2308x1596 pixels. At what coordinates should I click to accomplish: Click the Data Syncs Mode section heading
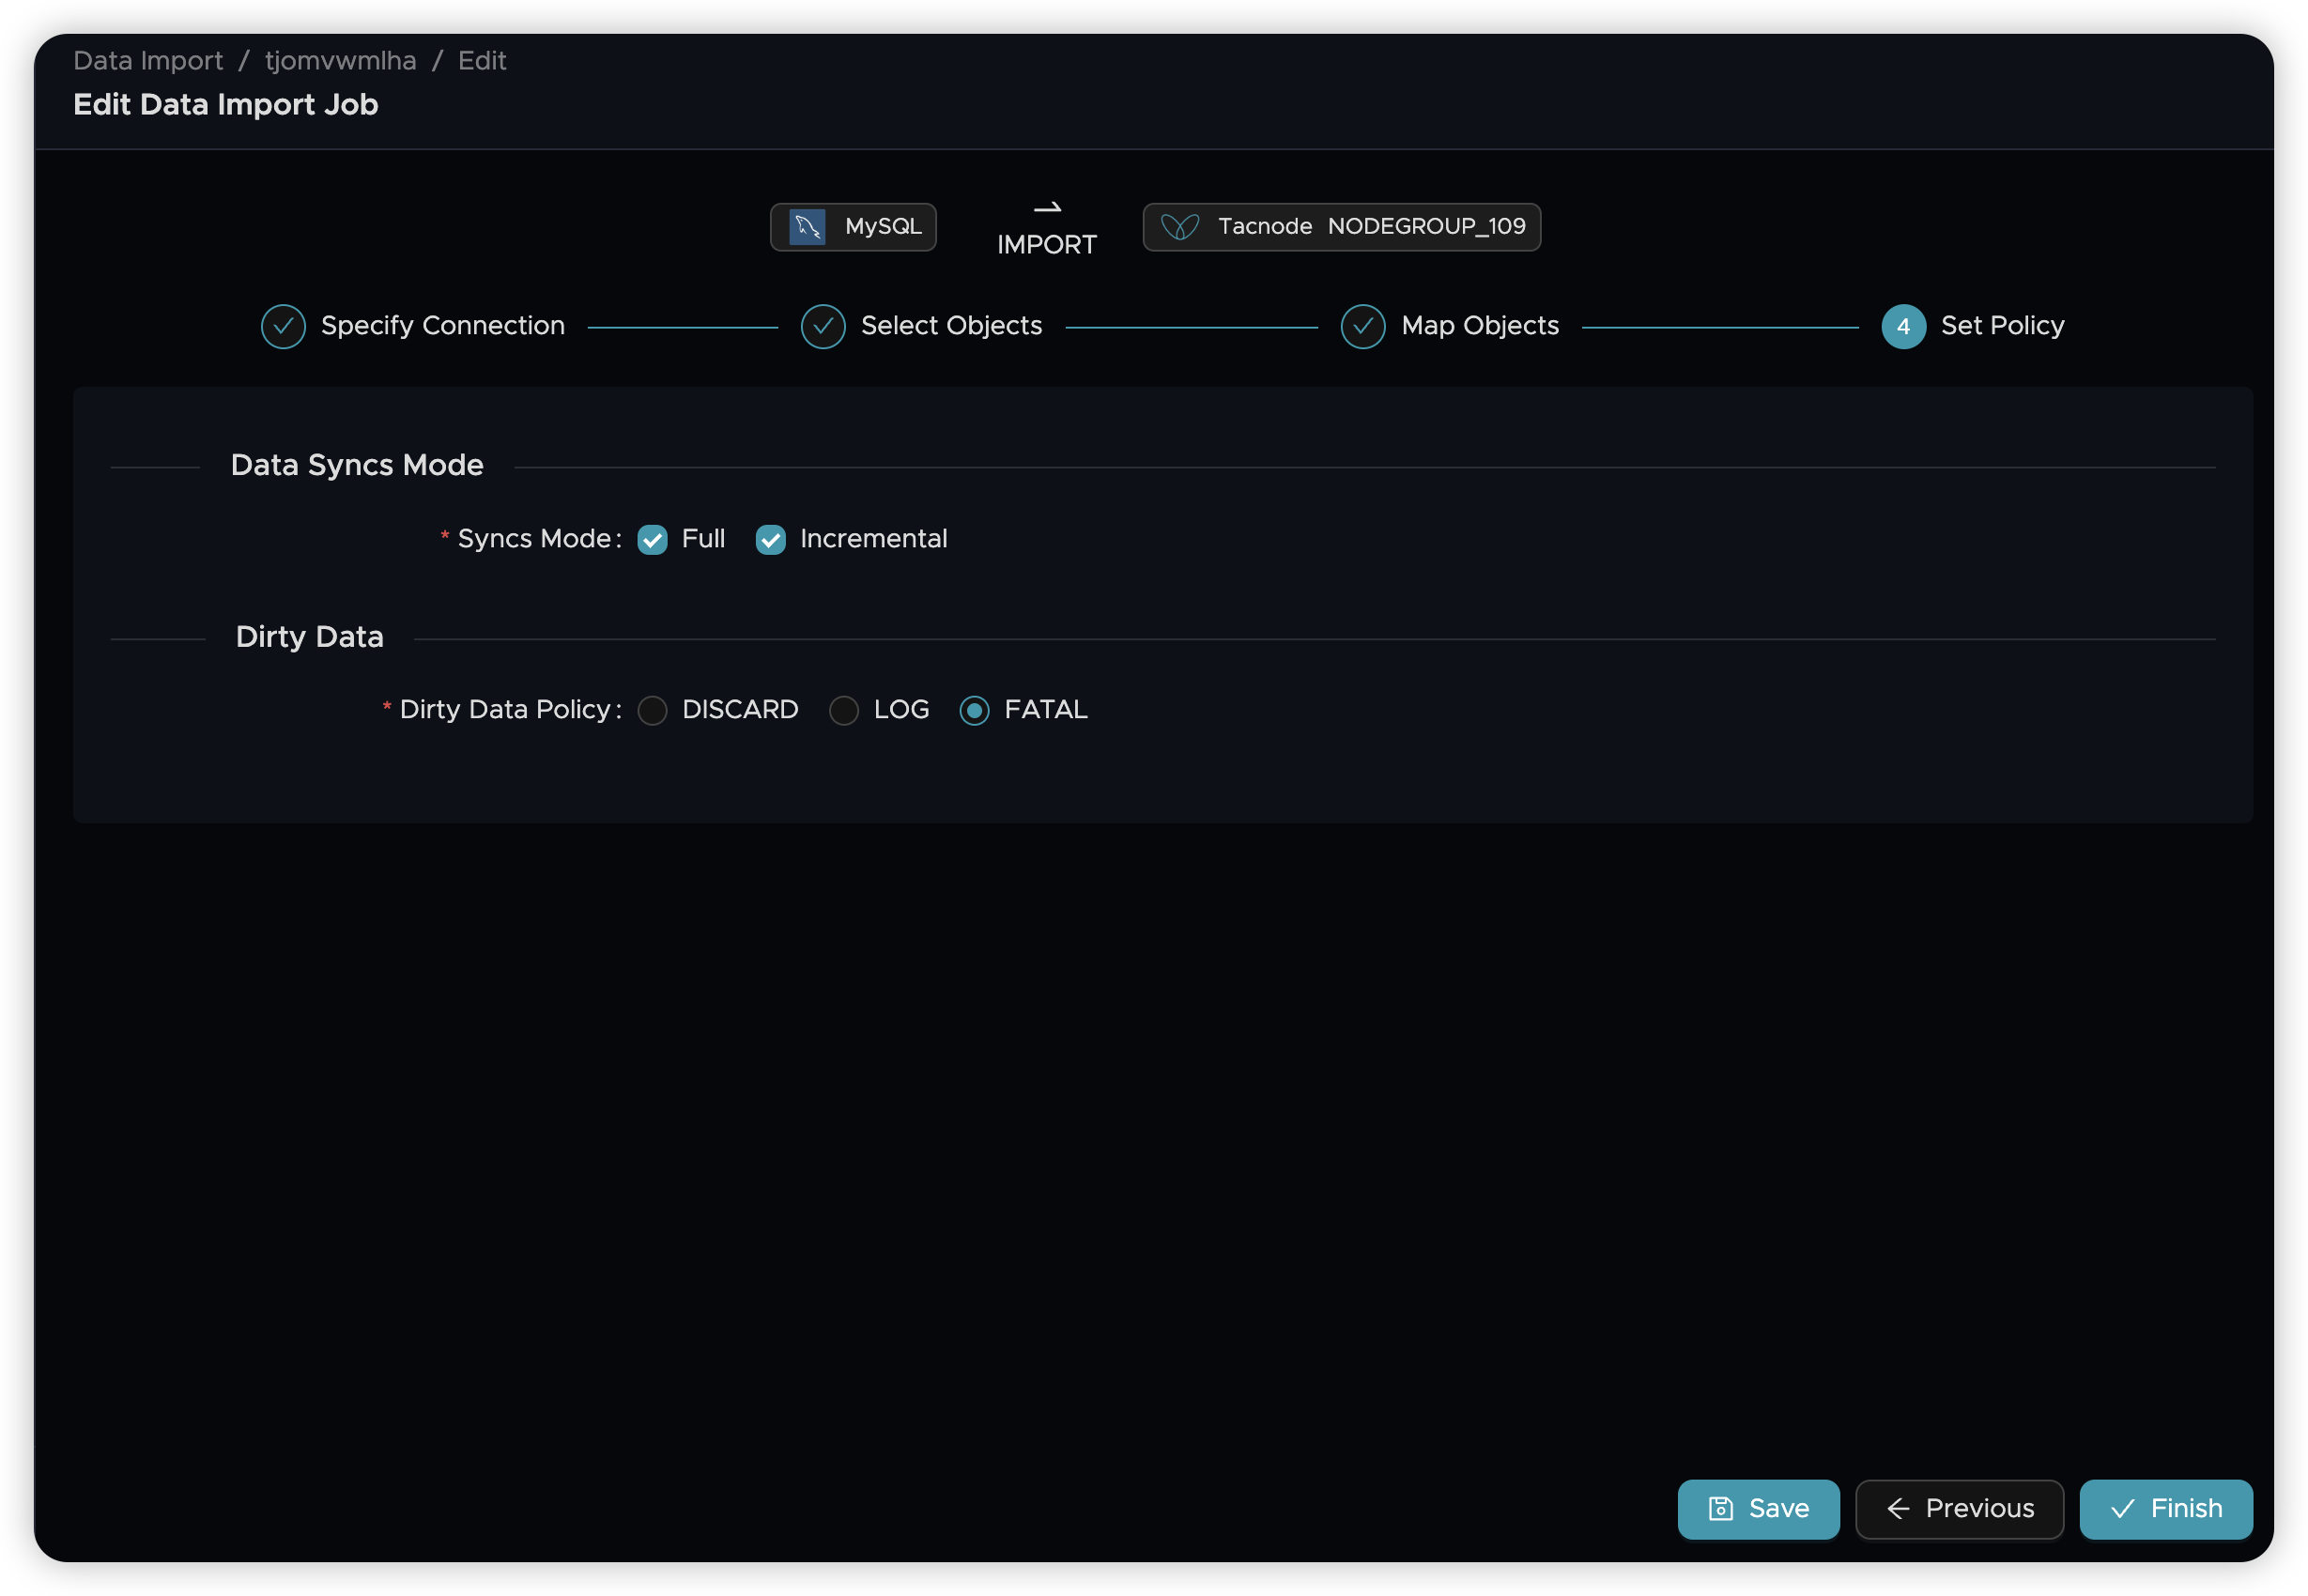coord(357,466)
